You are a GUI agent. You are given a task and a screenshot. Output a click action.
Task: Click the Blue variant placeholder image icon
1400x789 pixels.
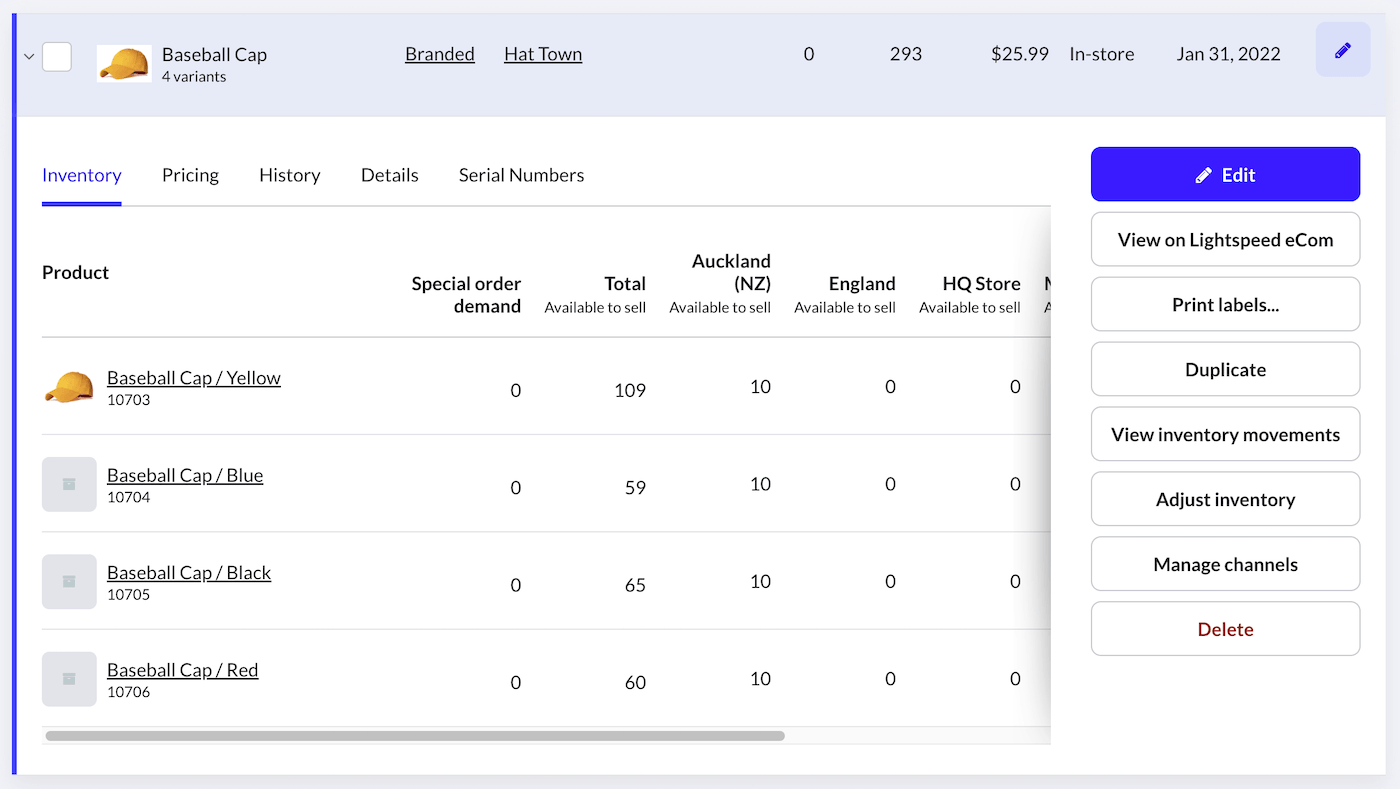69,484
